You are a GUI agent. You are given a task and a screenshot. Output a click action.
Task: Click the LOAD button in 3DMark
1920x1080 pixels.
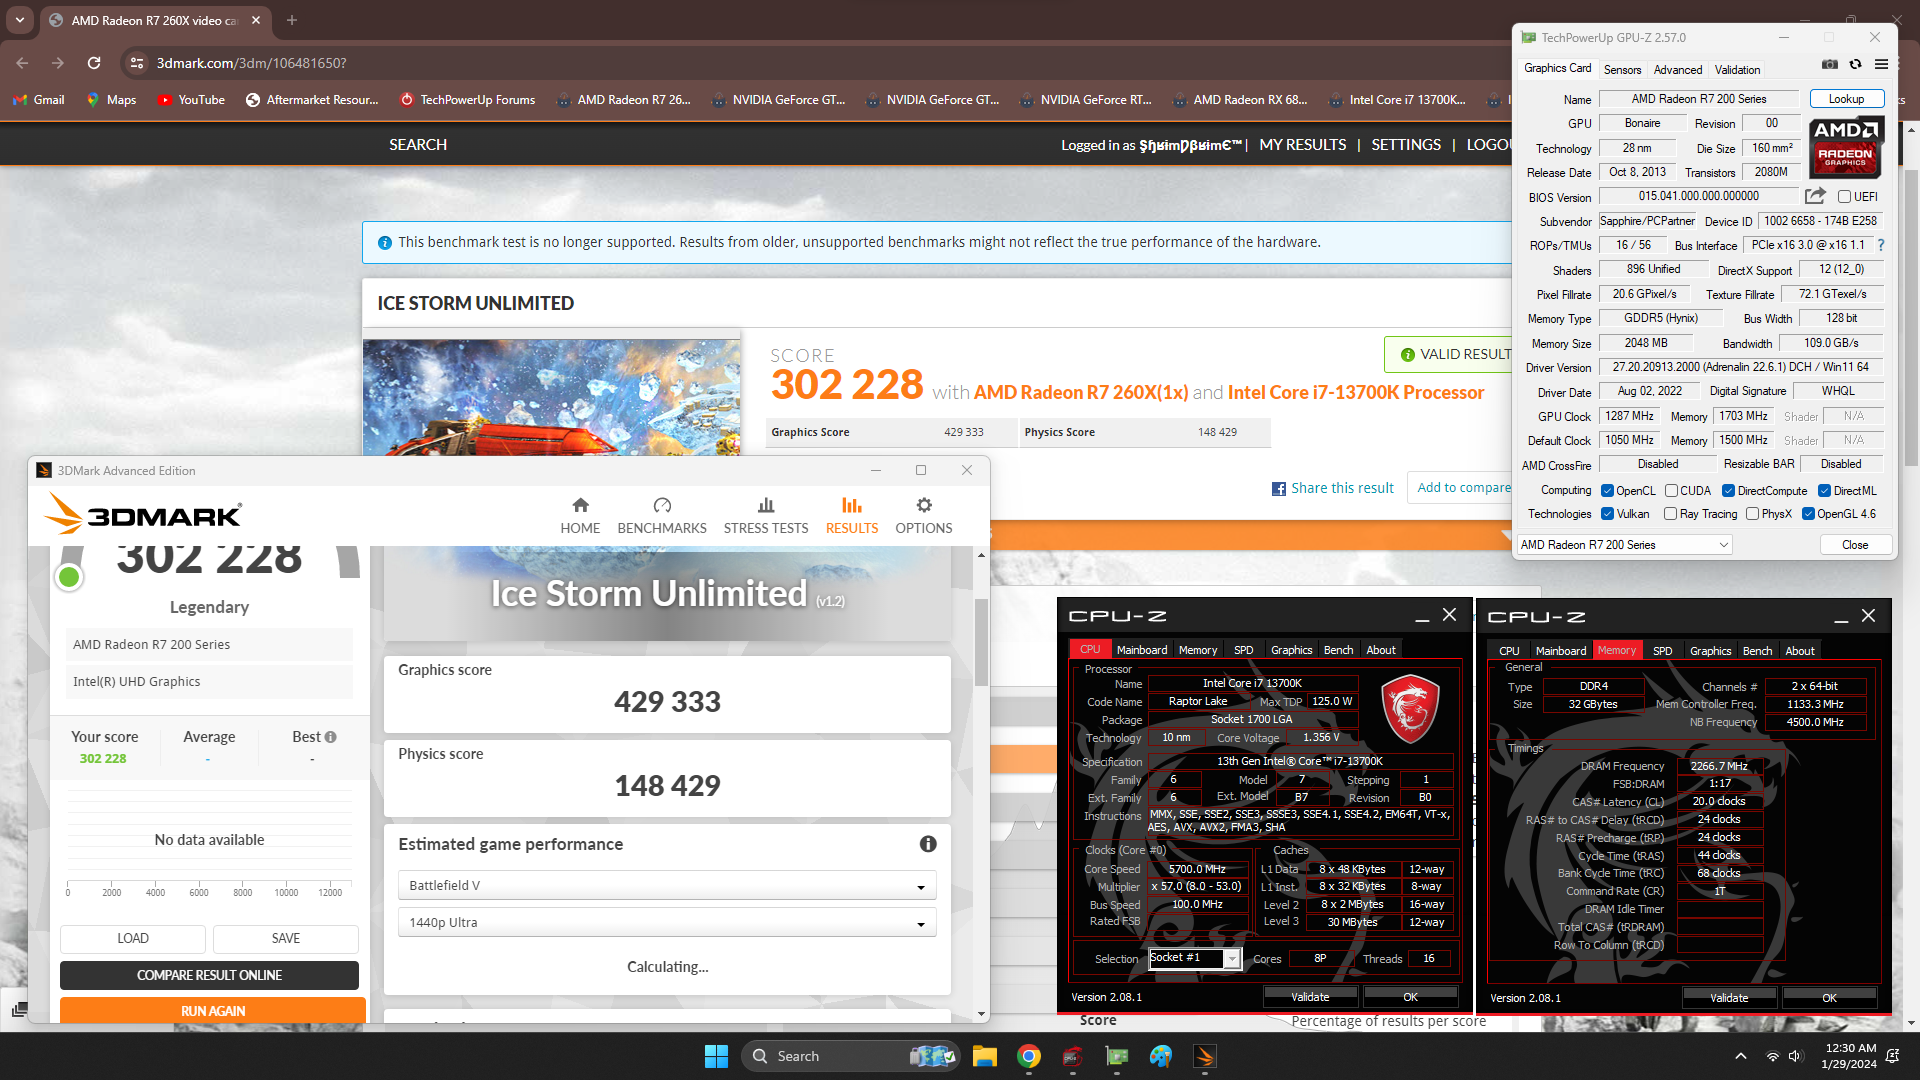(x=133, y=938)
